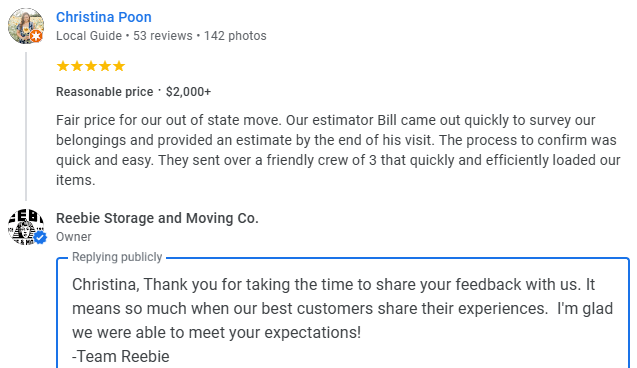This screenshot has height=368, width=637.
Task: Click the Owner label under Reebie
Action: pos(74,237)
